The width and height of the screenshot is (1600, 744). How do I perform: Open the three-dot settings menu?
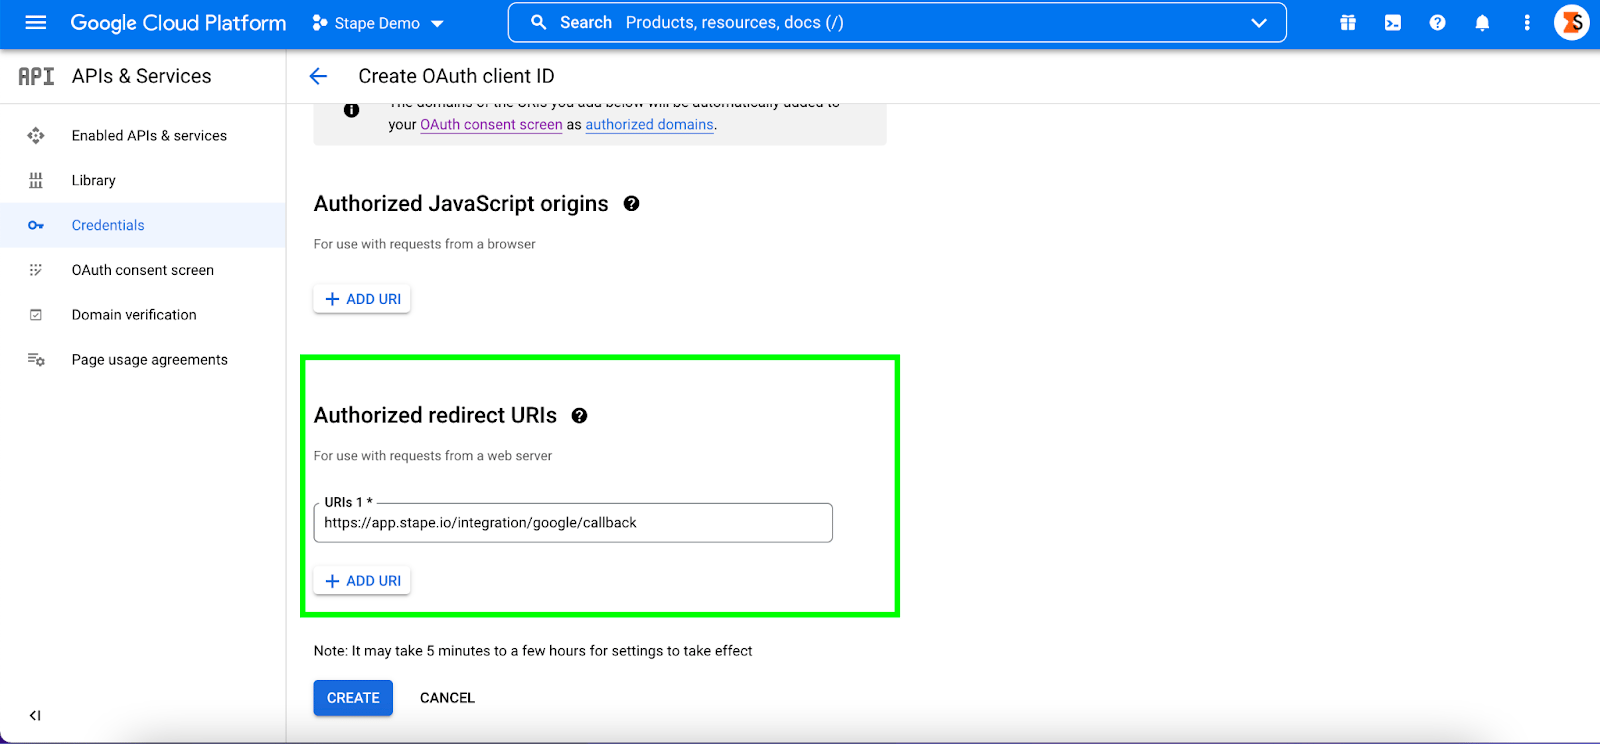click(x=1527, y=22)
